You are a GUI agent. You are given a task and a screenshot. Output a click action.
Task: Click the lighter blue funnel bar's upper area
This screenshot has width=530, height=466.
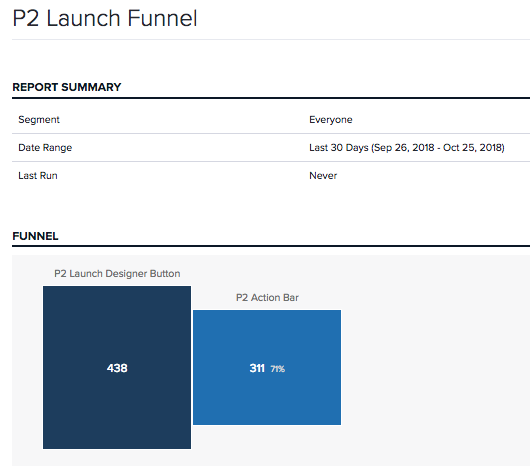[267, 331]
